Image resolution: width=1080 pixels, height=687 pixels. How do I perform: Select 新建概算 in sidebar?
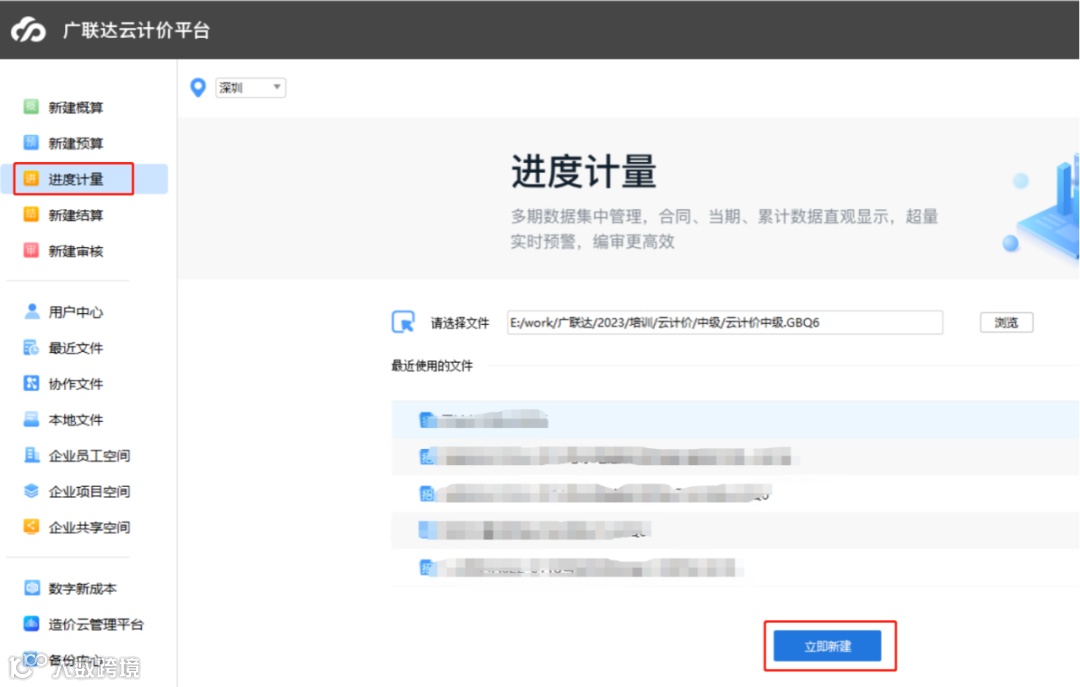(x=76, y=107)
